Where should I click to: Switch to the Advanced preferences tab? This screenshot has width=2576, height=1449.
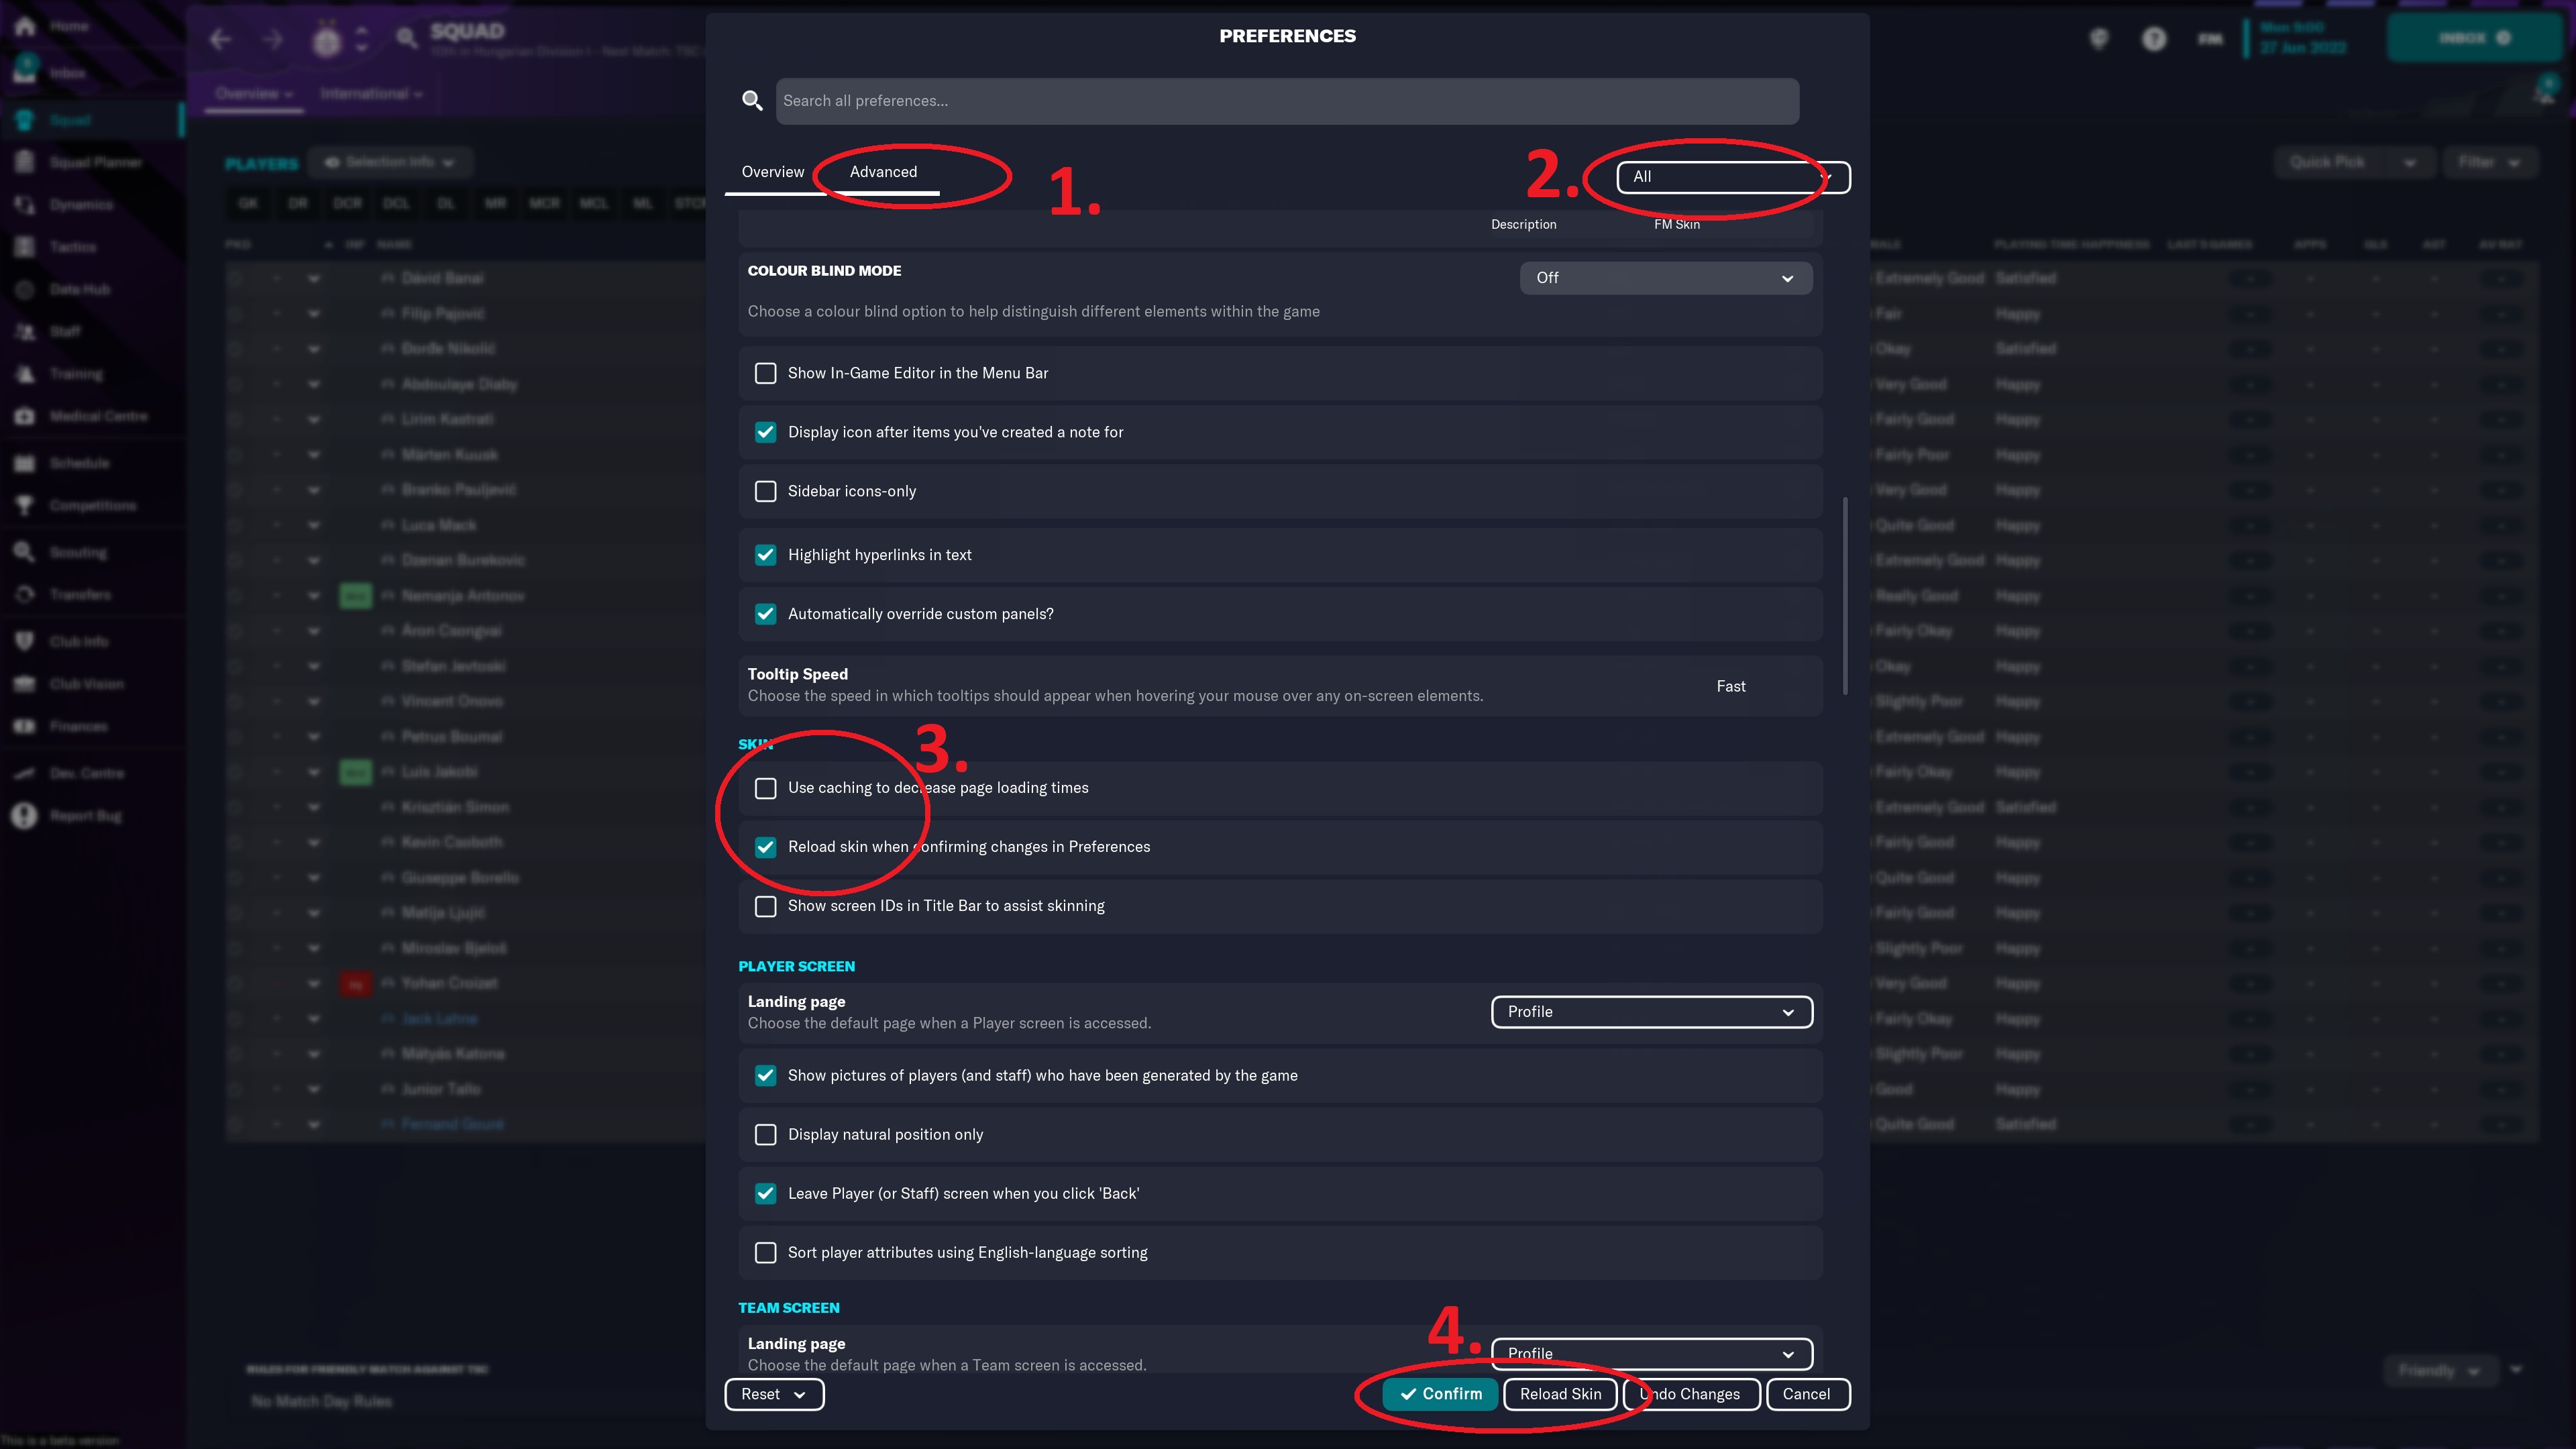pos(883,172)
